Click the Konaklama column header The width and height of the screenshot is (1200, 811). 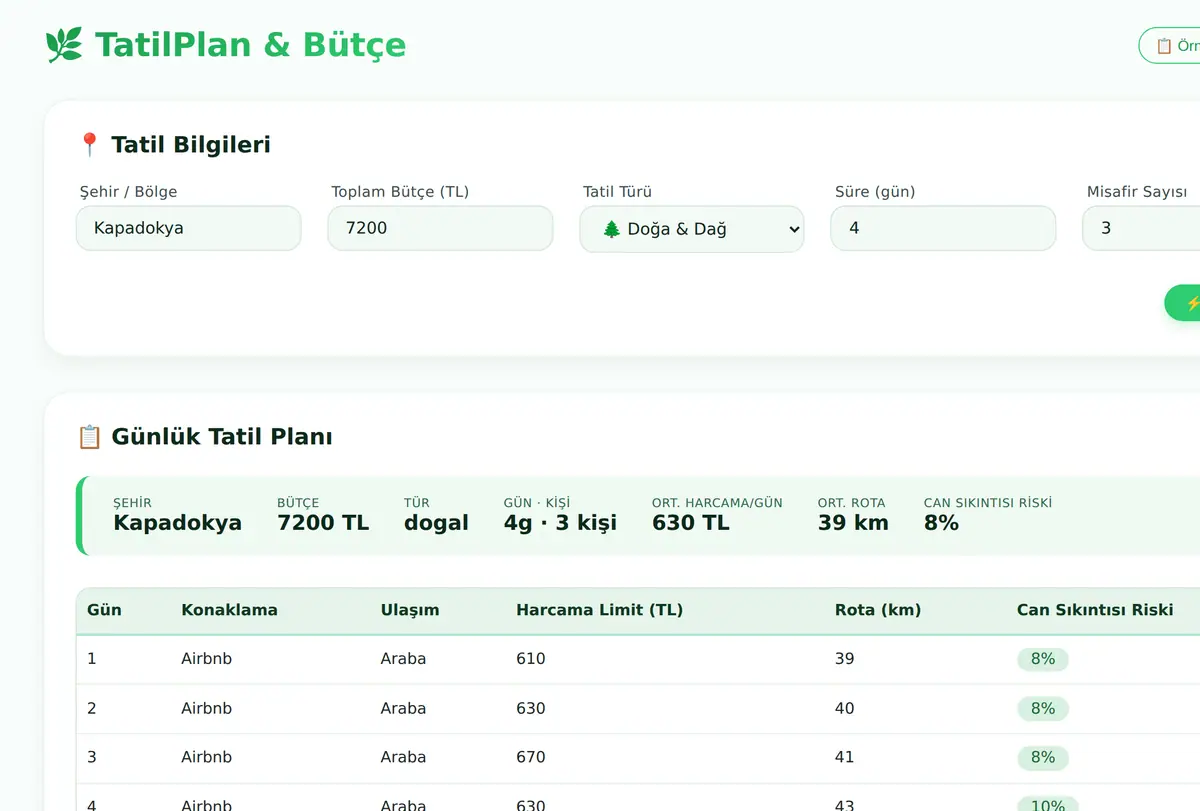point(229,610)
